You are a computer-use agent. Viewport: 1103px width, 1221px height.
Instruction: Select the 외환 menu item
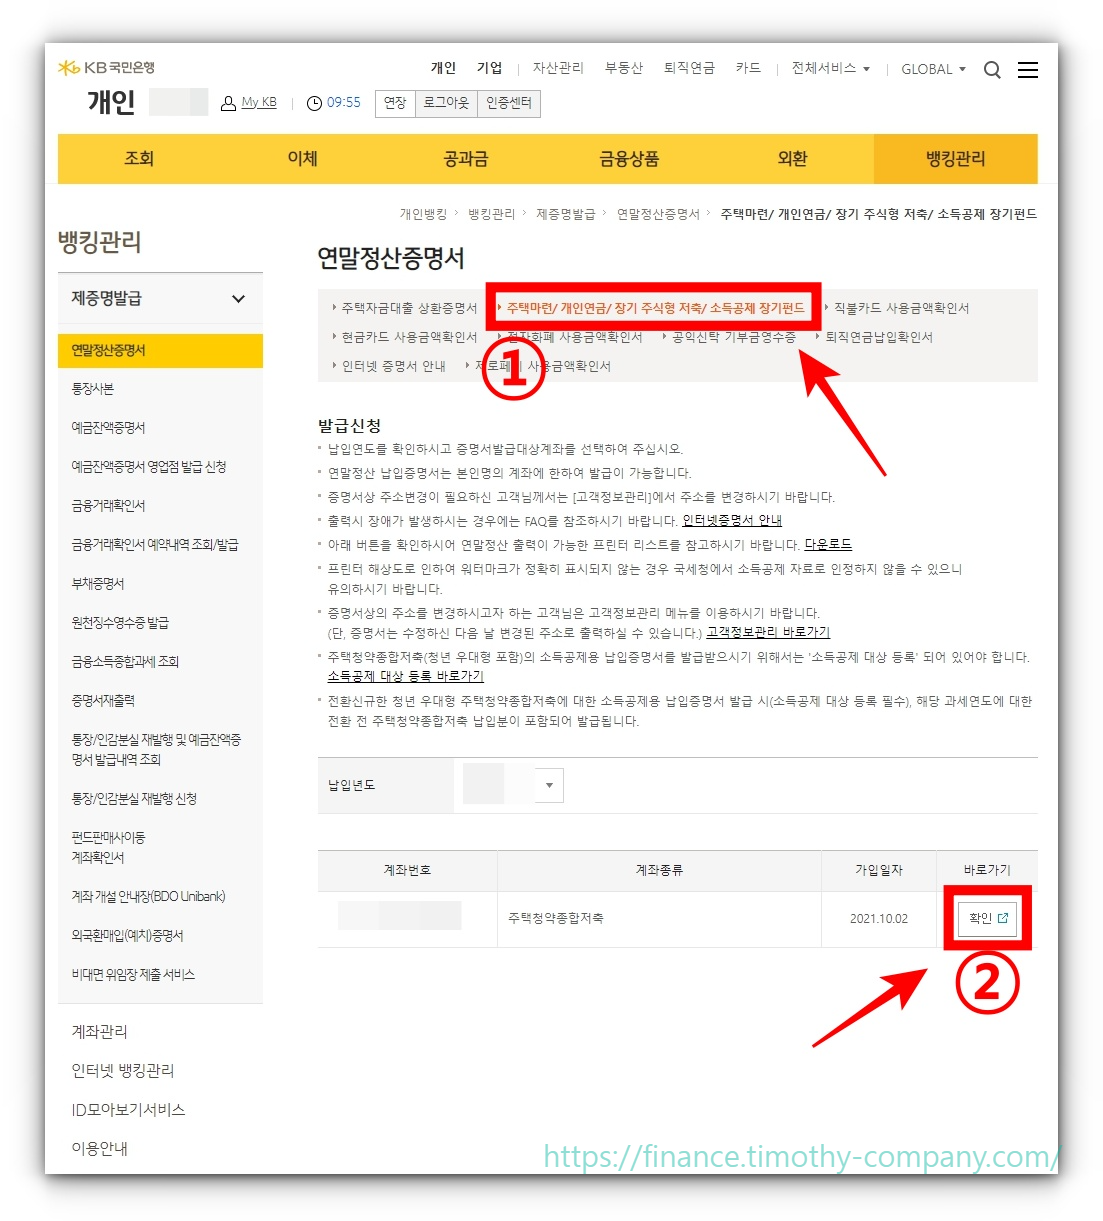(791, 158)
